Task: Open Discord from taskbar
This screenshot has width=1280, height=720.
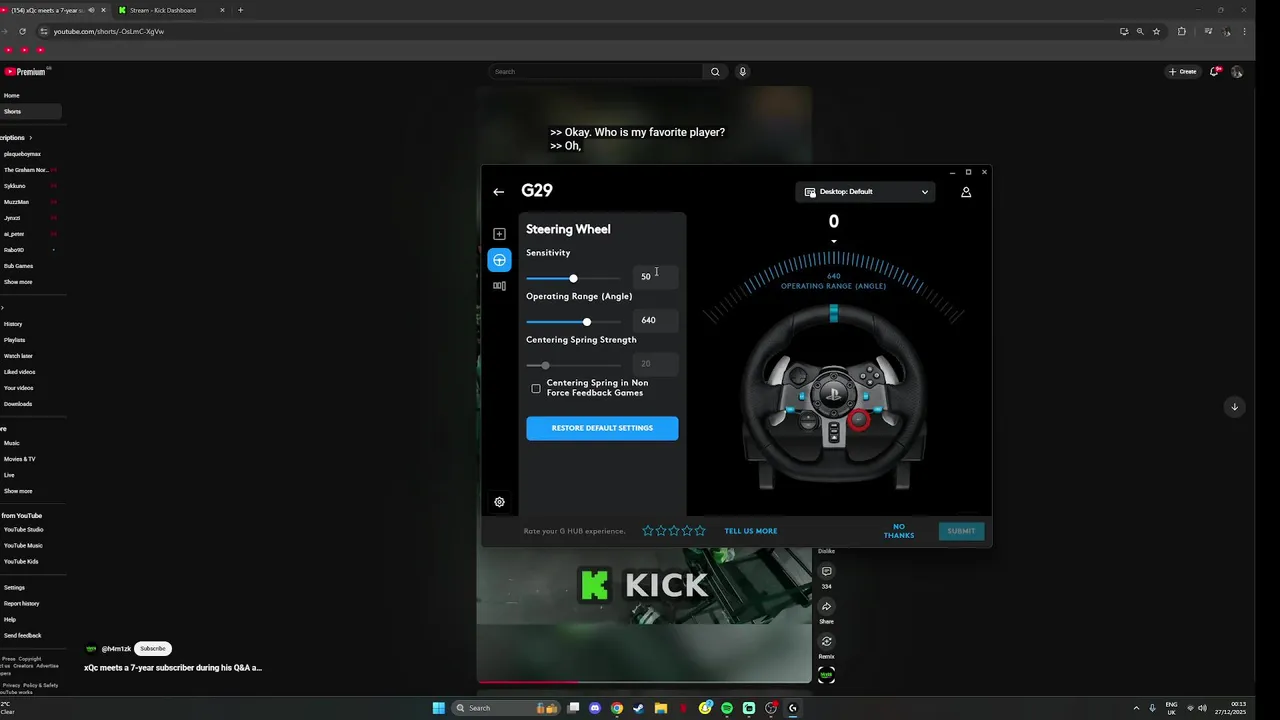Action: [x=595, y=708]
